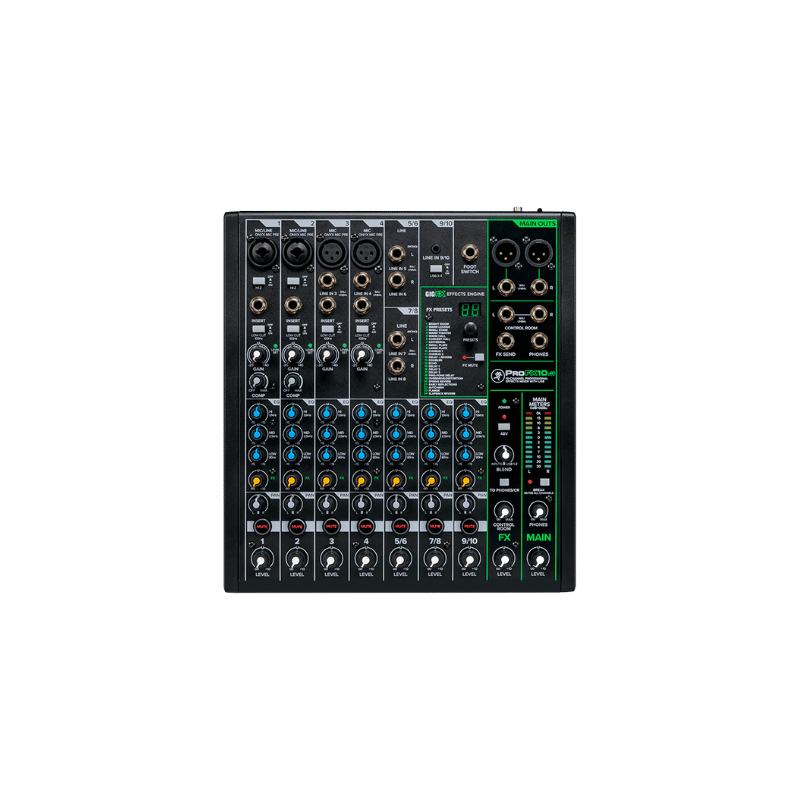The height and width of the screenshot is (800, 800).
Task: Open the FX PRESETS selector knob
Action: pos(470,329)
